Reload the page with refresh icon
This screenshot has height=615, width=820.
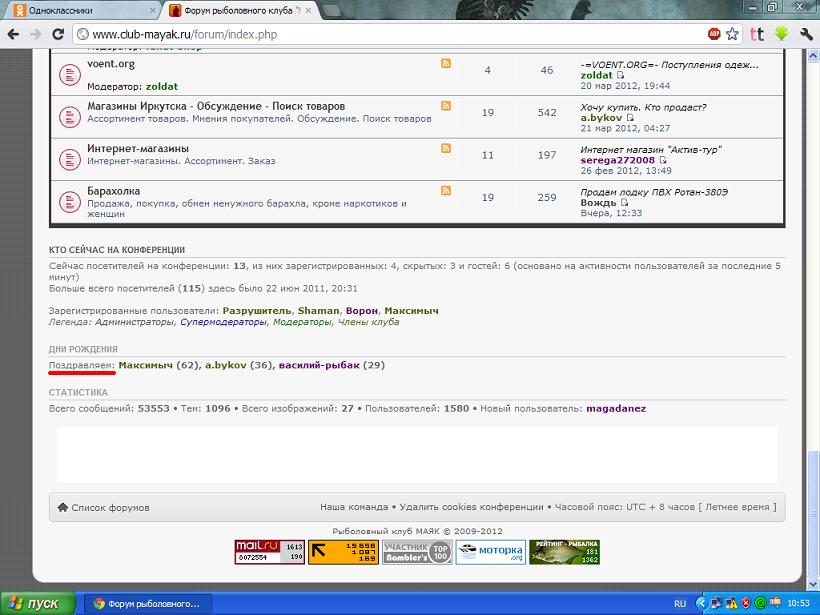pyautogui.click(x=58, y=35)
